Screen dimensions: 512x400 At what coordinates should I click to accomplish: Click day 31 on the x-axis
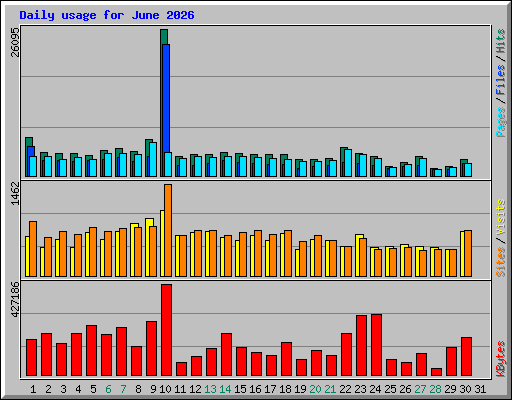(x=480, y=389)
